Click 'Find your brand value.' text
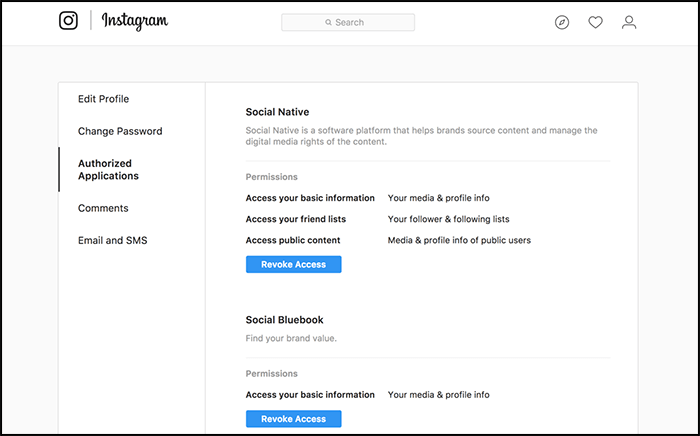 [x=291, y=338]
